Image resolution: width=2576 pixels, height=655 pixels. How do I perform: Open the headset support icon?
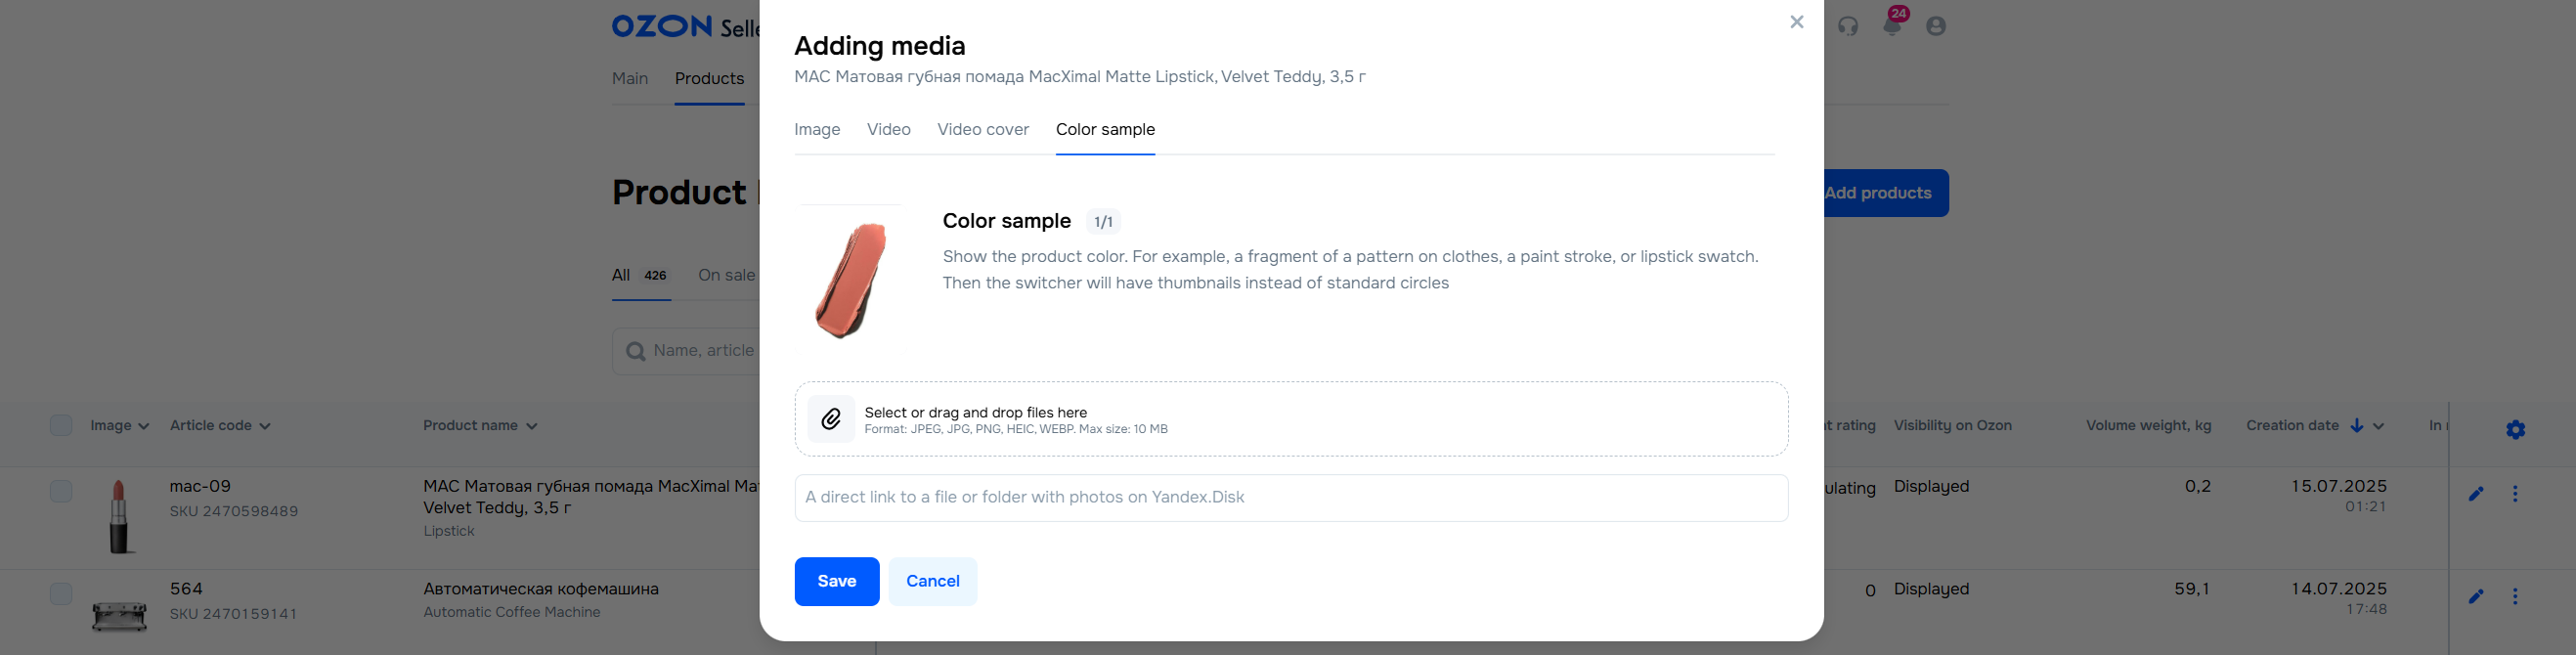click(1848, 26)
